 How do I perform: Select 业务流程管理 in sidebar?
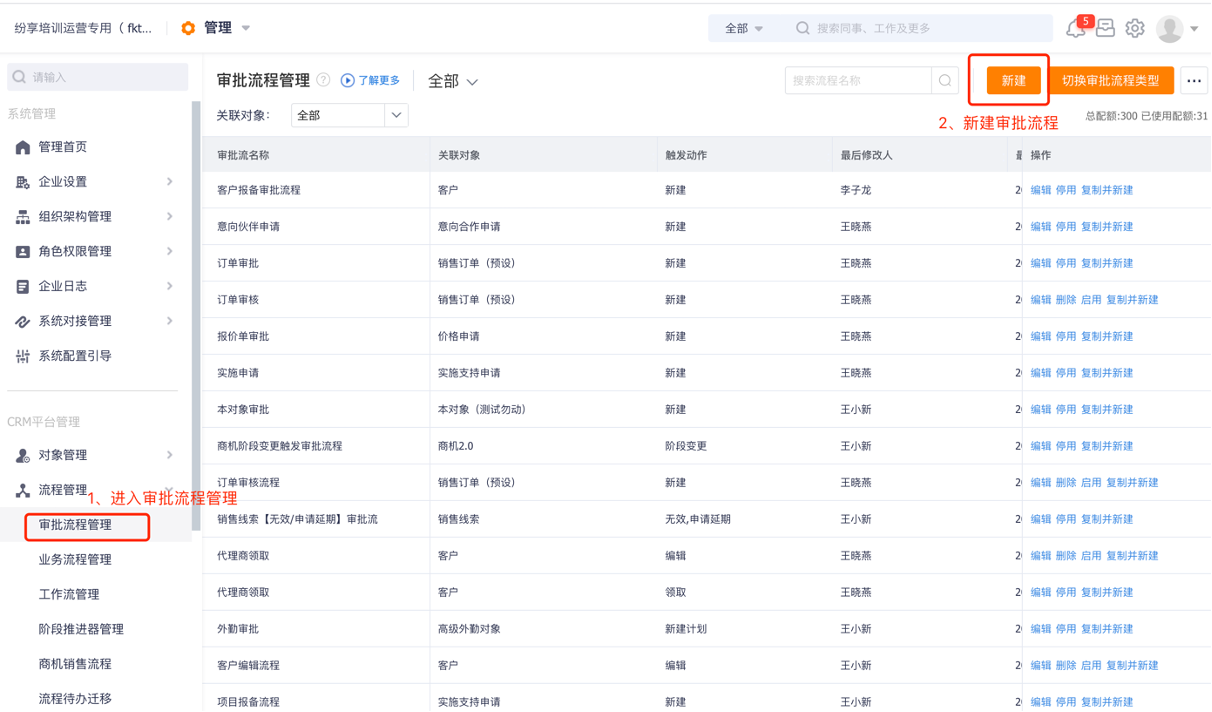pos(75,560)
